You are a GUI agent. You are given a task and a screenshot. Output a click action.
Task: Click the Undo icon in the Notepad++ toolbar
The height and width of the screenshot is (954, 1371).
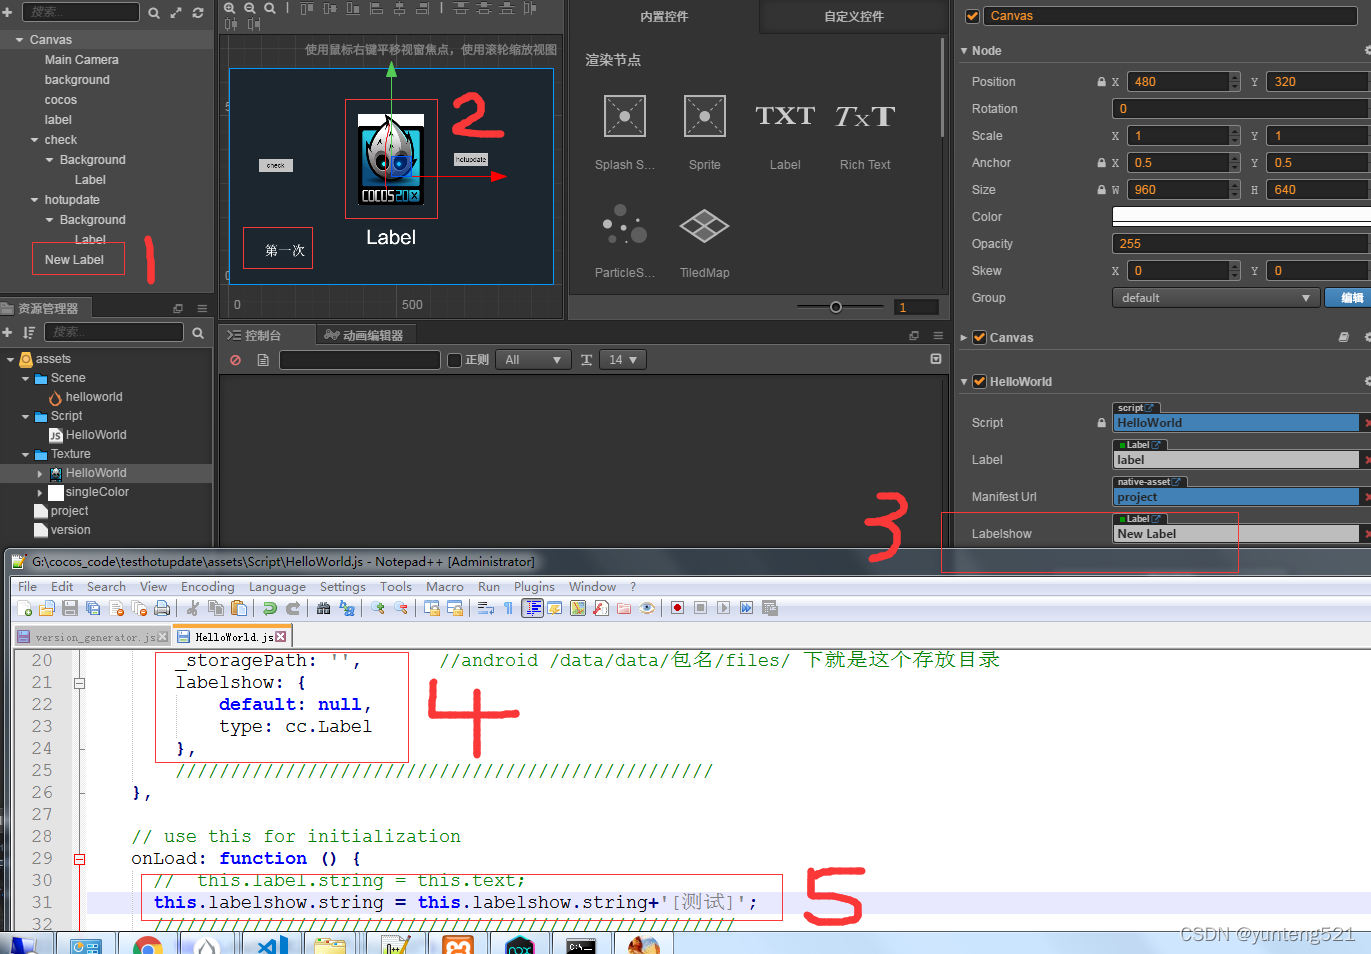[270, 608]
